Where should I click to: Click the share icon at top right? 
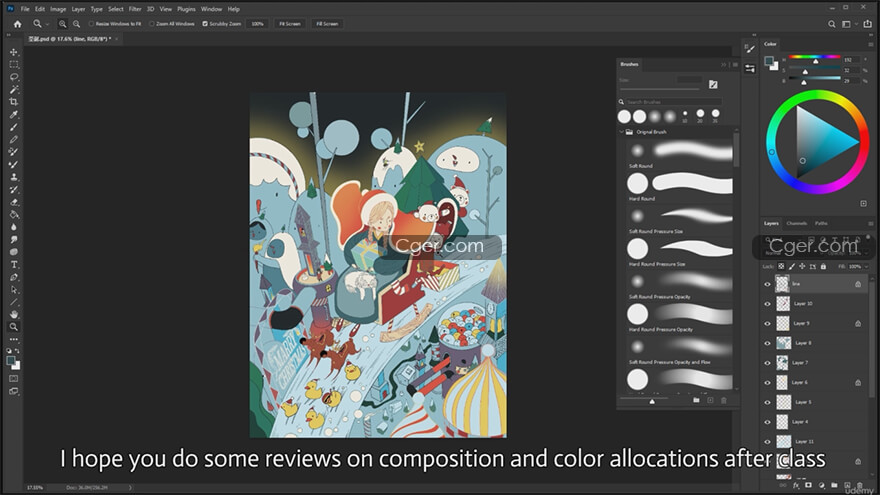868,24
